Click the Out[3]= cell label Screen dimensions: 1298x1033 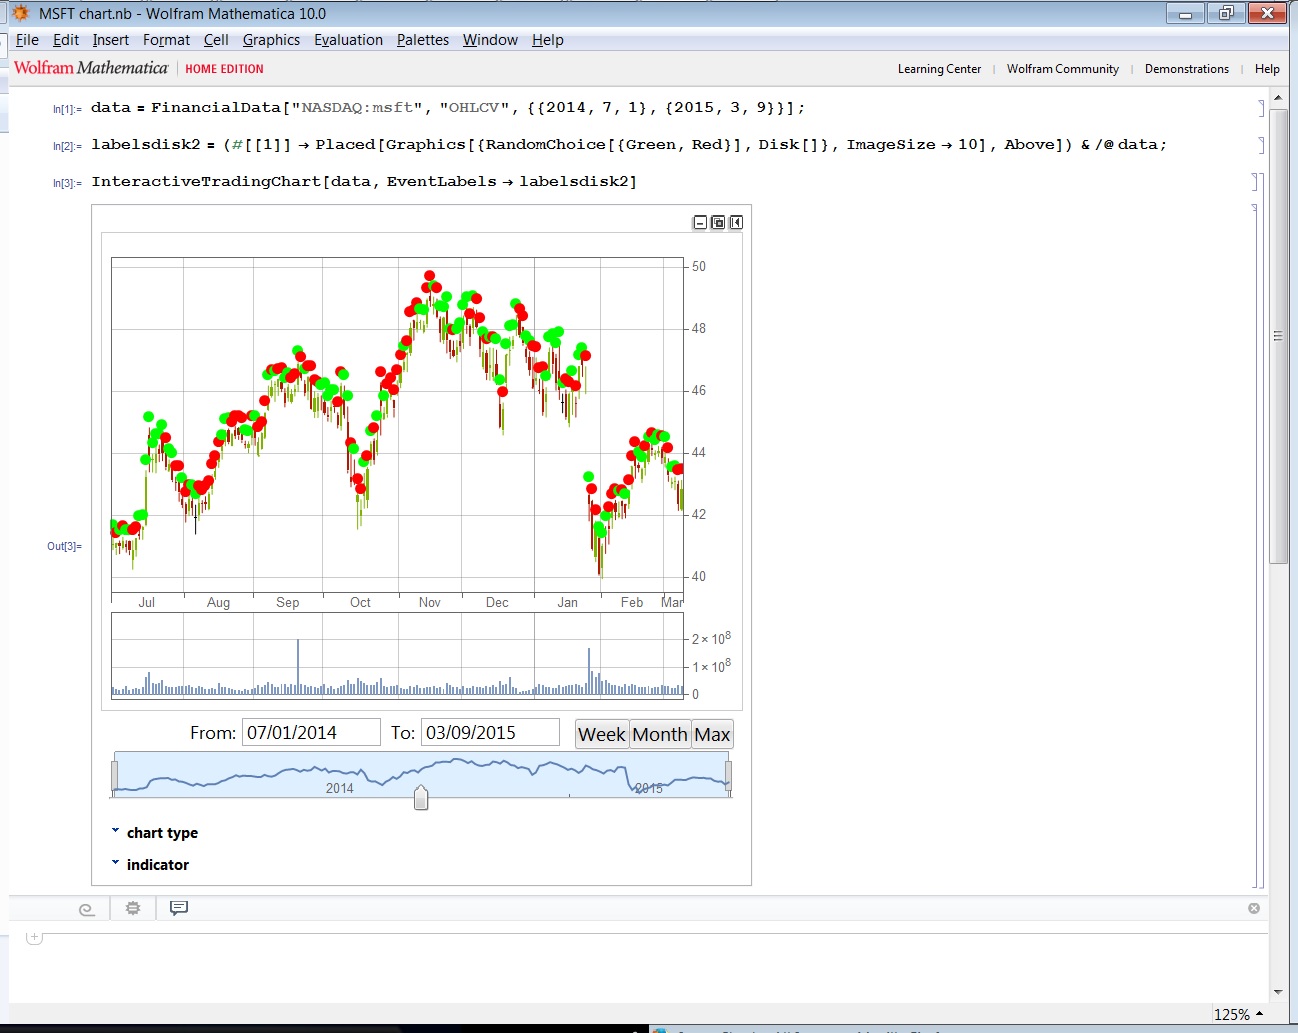pos(64,546)
